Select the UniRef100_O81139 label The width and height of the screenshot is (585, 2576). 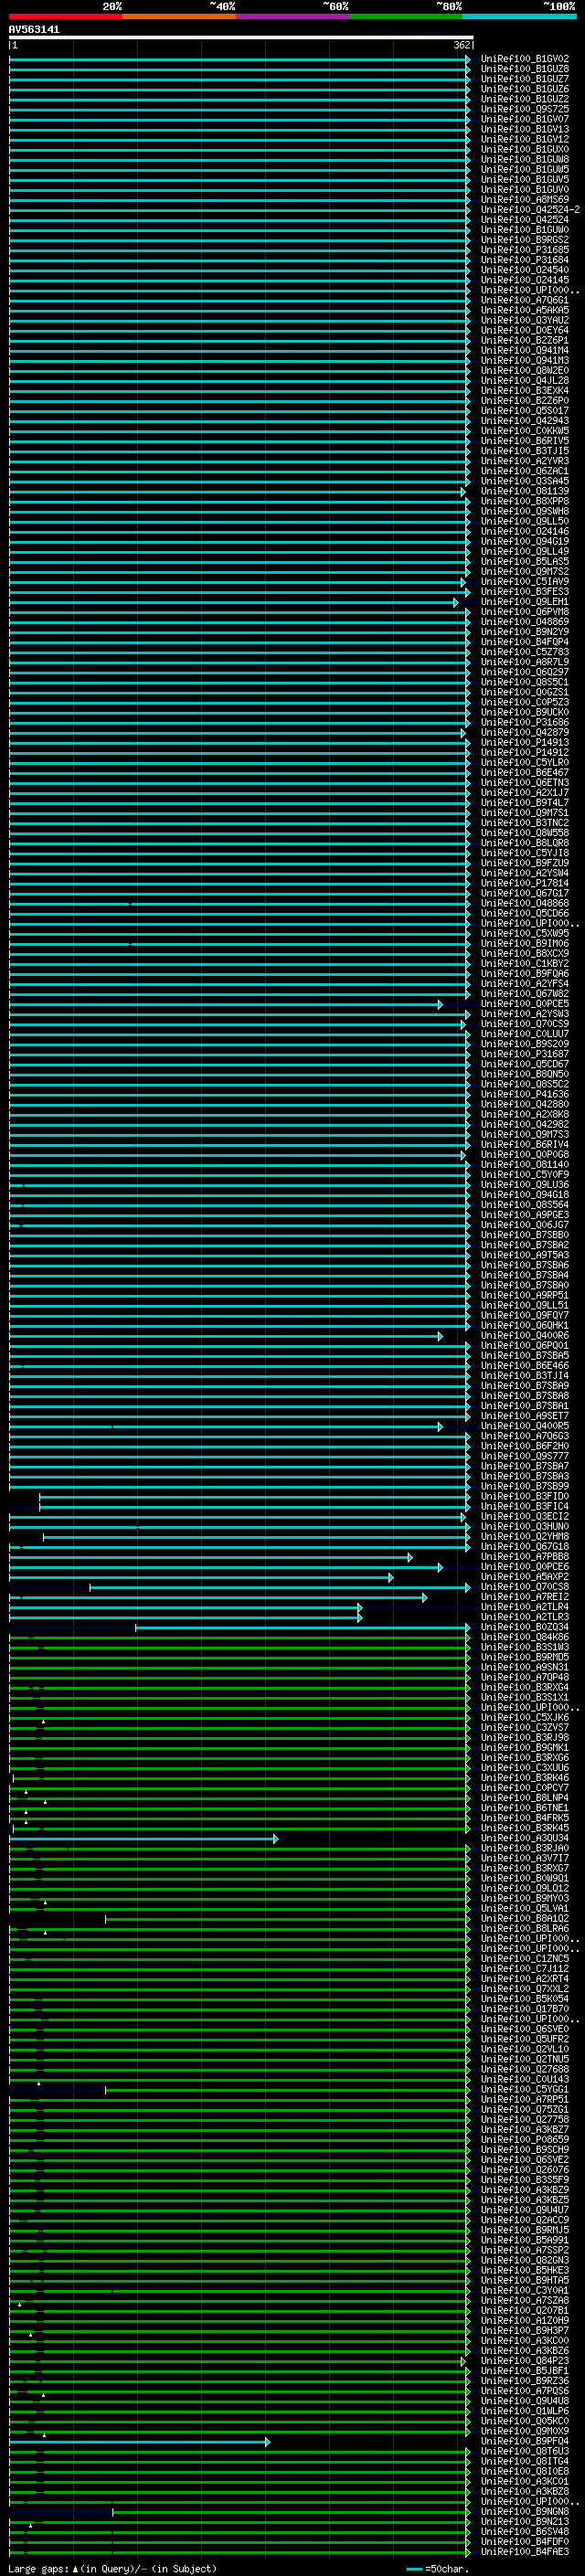[x=525, y=491]
